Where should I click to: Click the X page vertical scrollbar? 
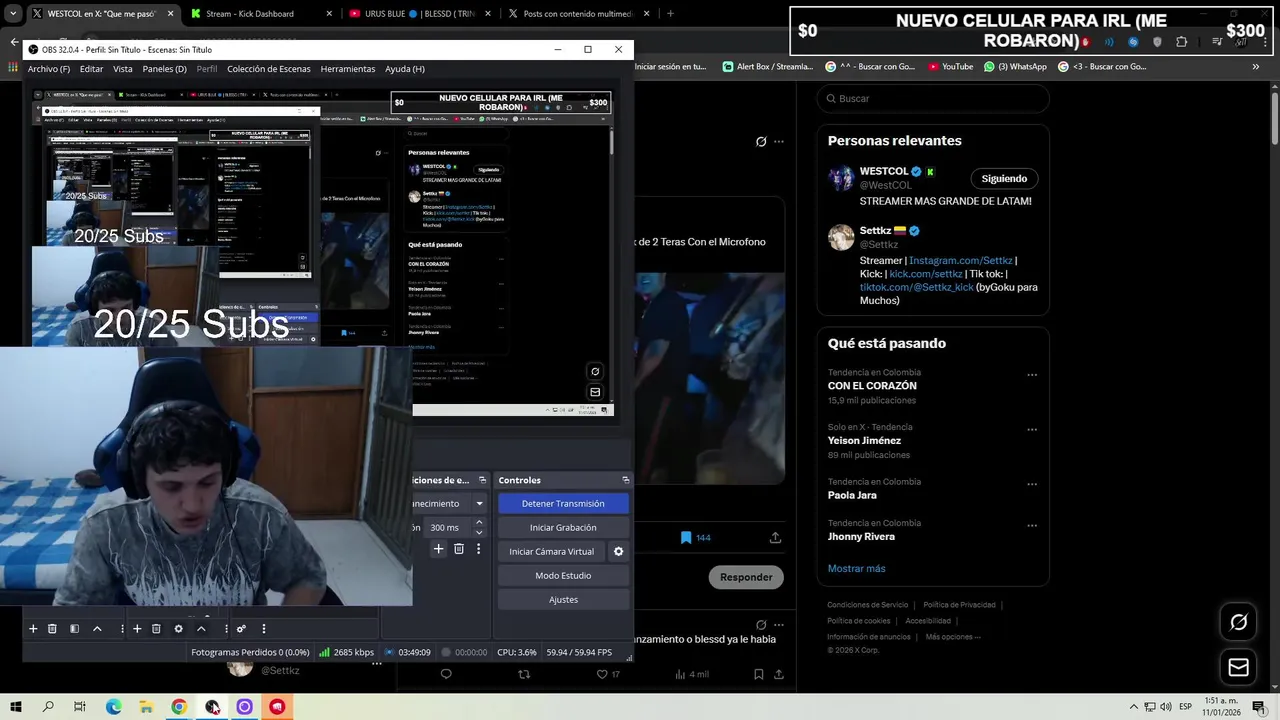(1275, 118)
